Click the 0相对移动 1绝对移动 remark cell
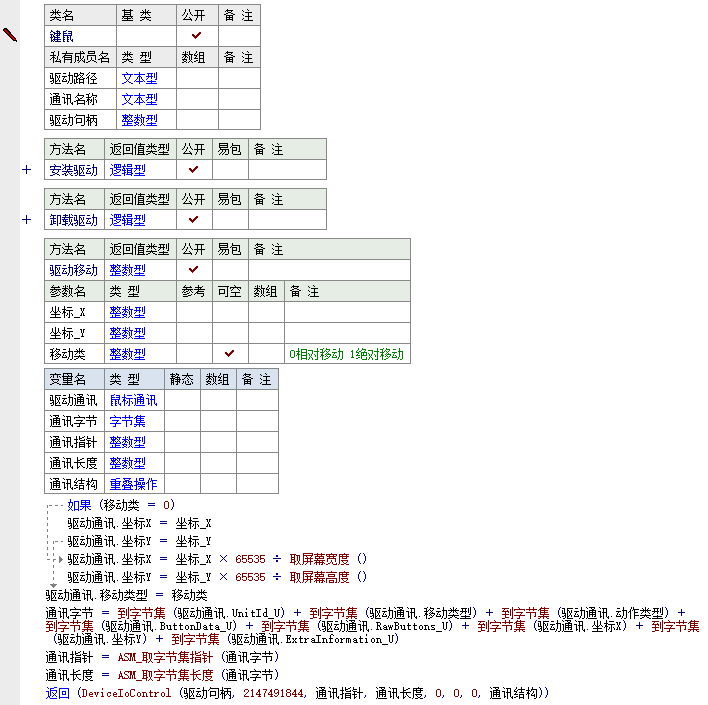The height and width of the screenshot is (705, 708). pos(346,354)
